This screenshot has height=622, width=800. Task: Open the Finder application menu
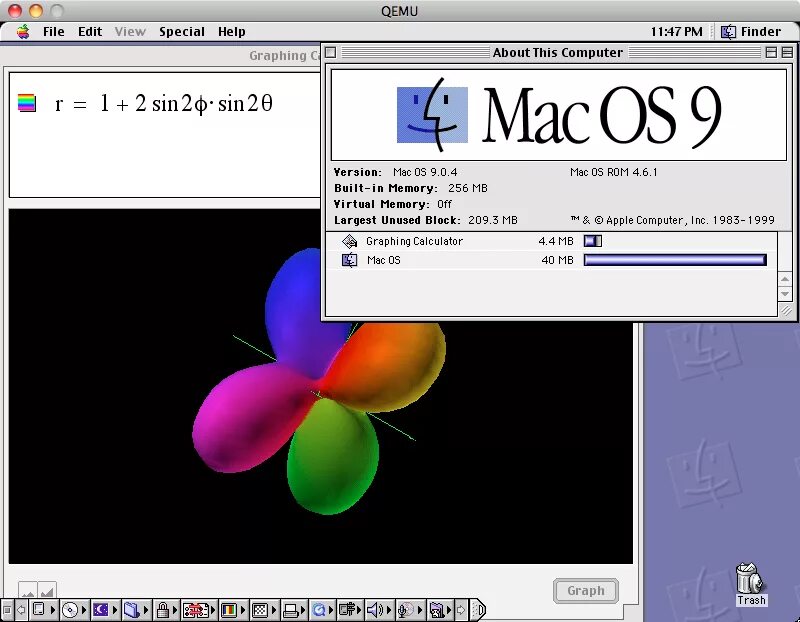(x=751, y=32)
